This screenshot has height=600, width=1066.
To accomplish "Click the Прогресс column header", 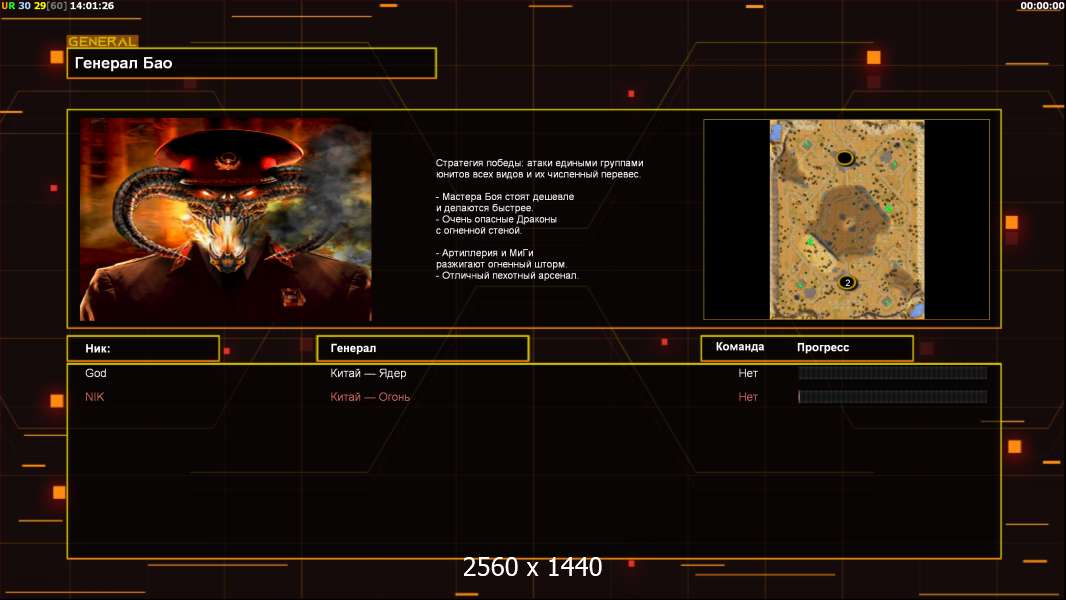I will point(823,347).
